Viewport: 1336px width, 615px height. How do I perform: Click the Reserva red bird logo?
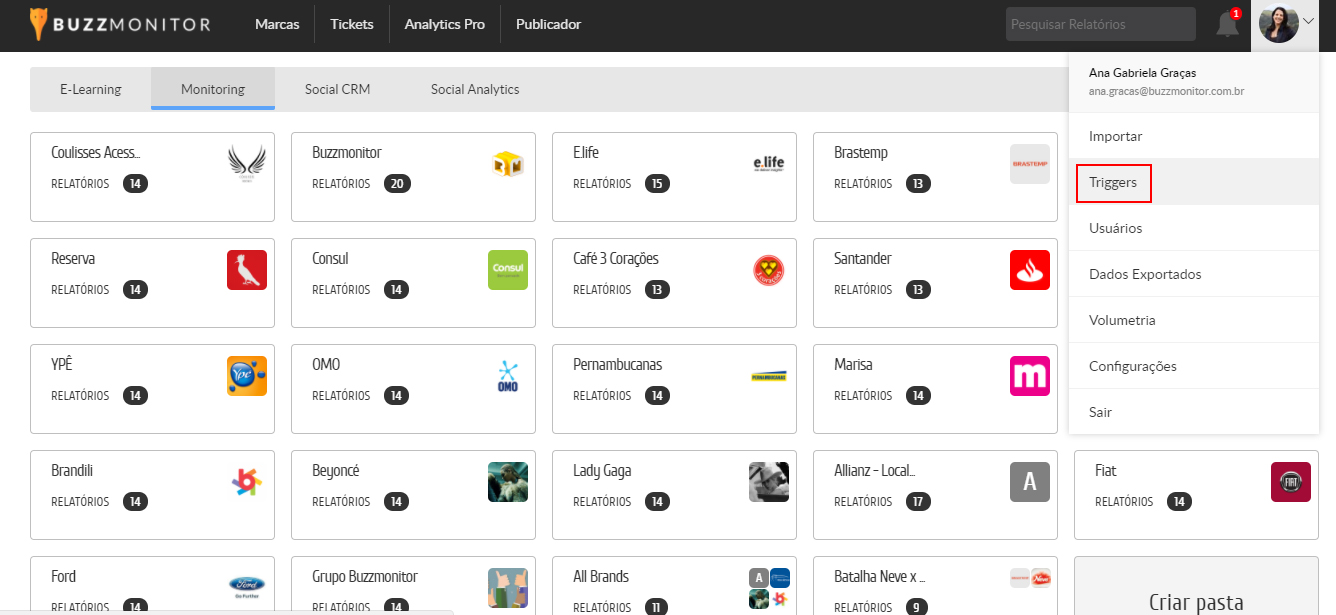coord(247,270)
